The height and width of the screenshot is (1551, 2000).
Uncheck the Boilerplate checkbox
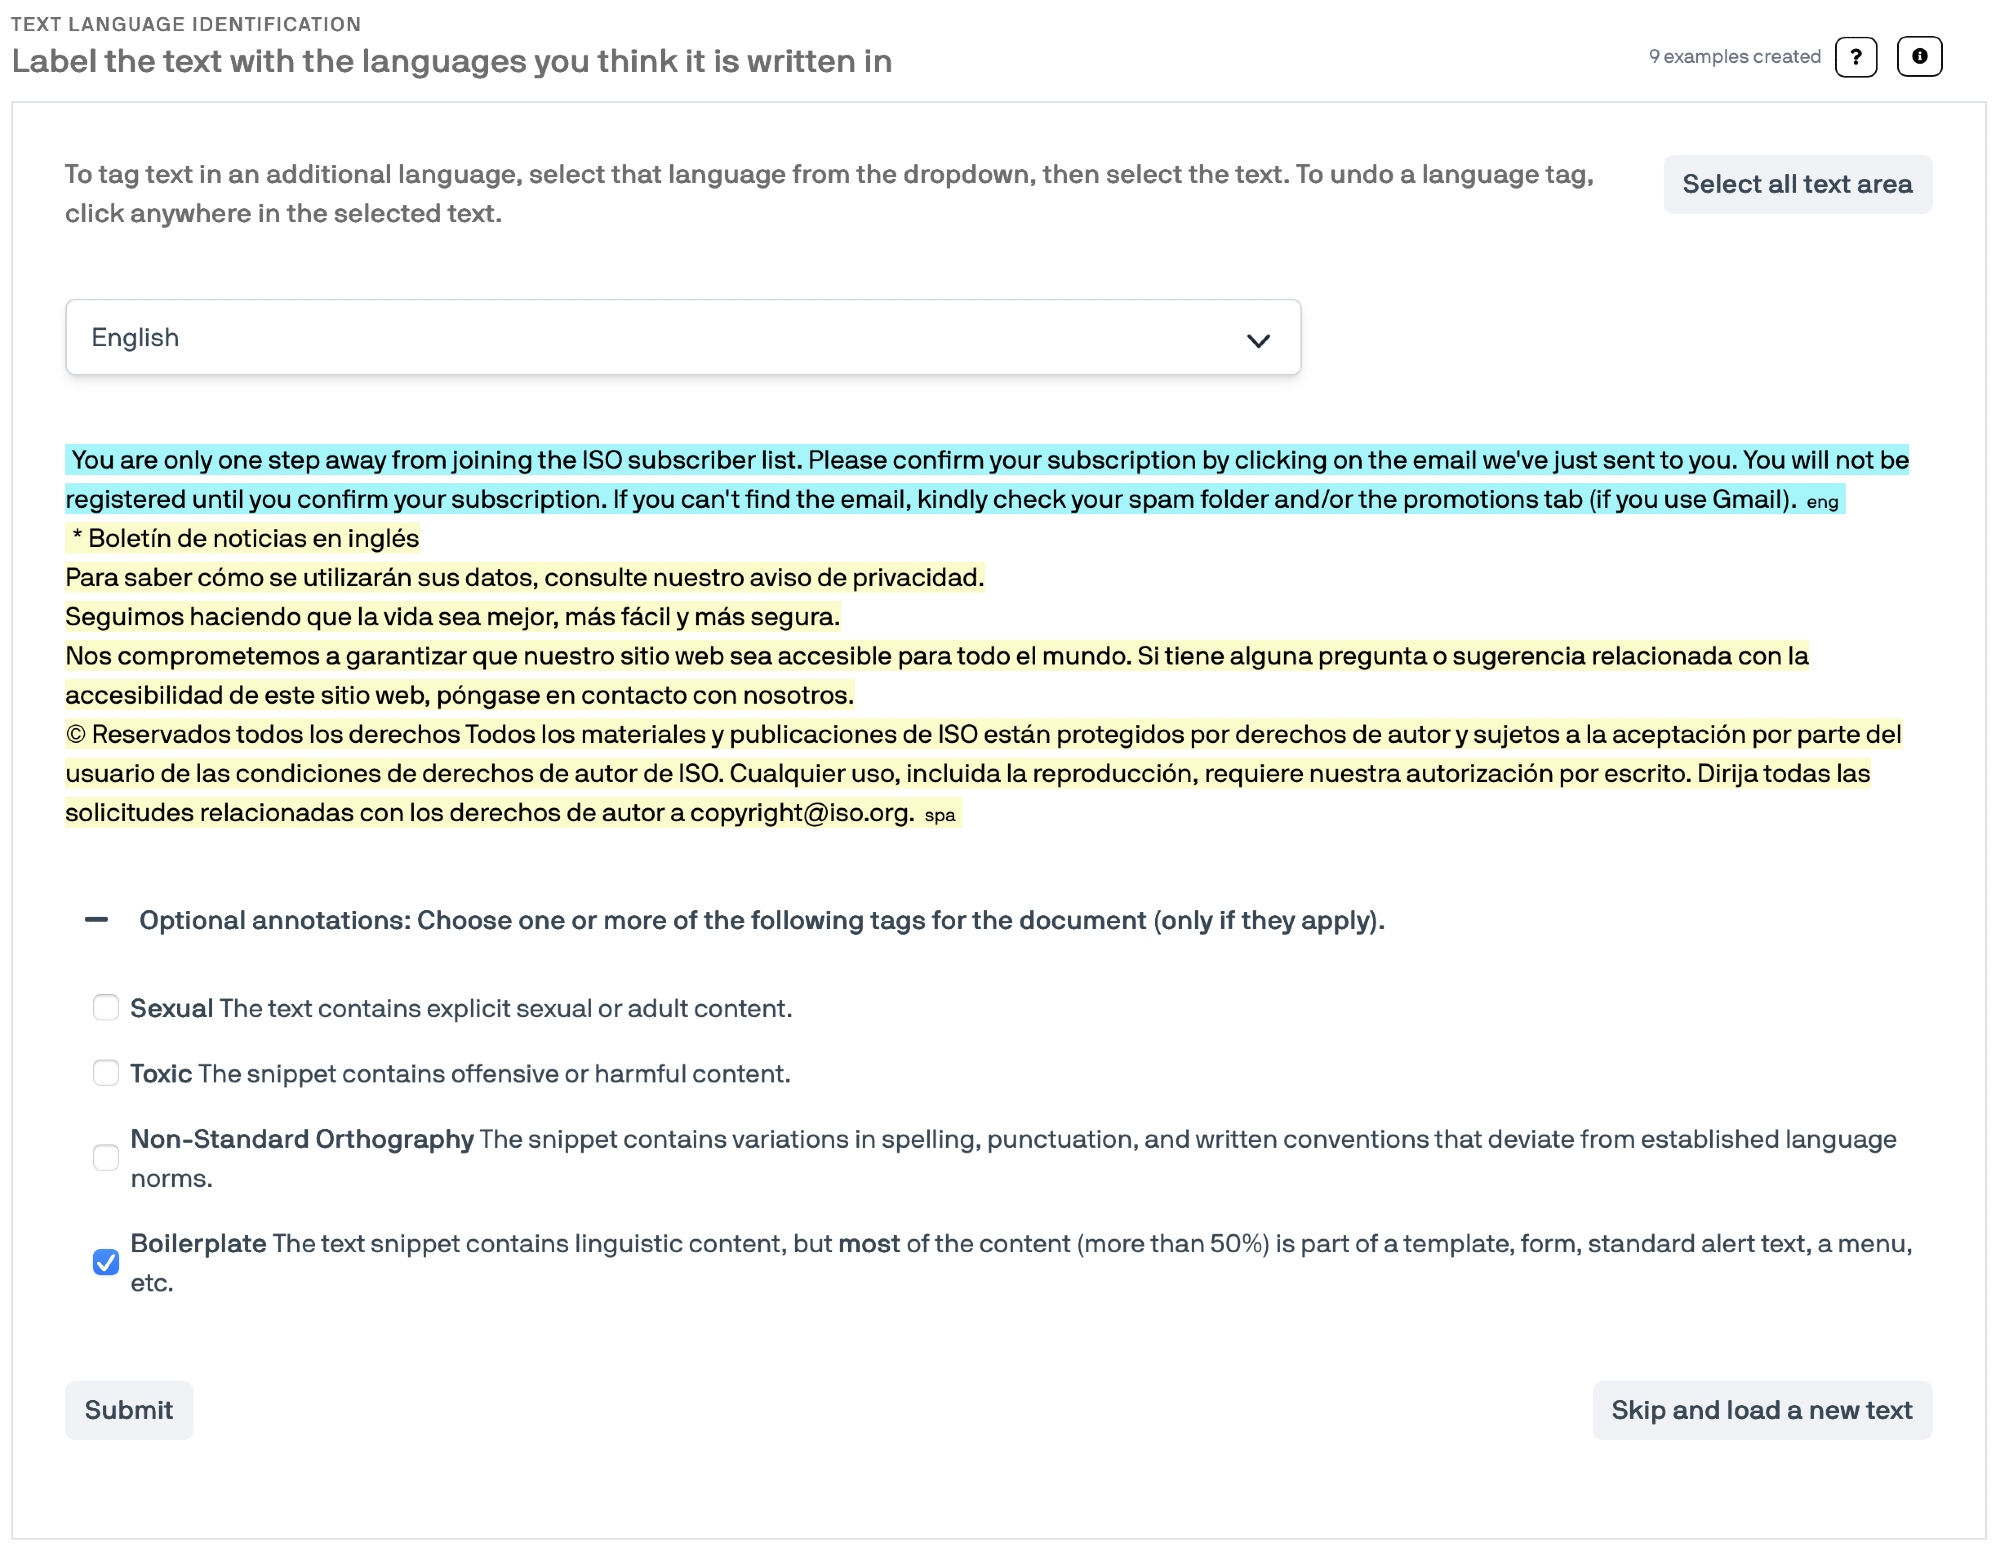click(x=106, y=1262)
